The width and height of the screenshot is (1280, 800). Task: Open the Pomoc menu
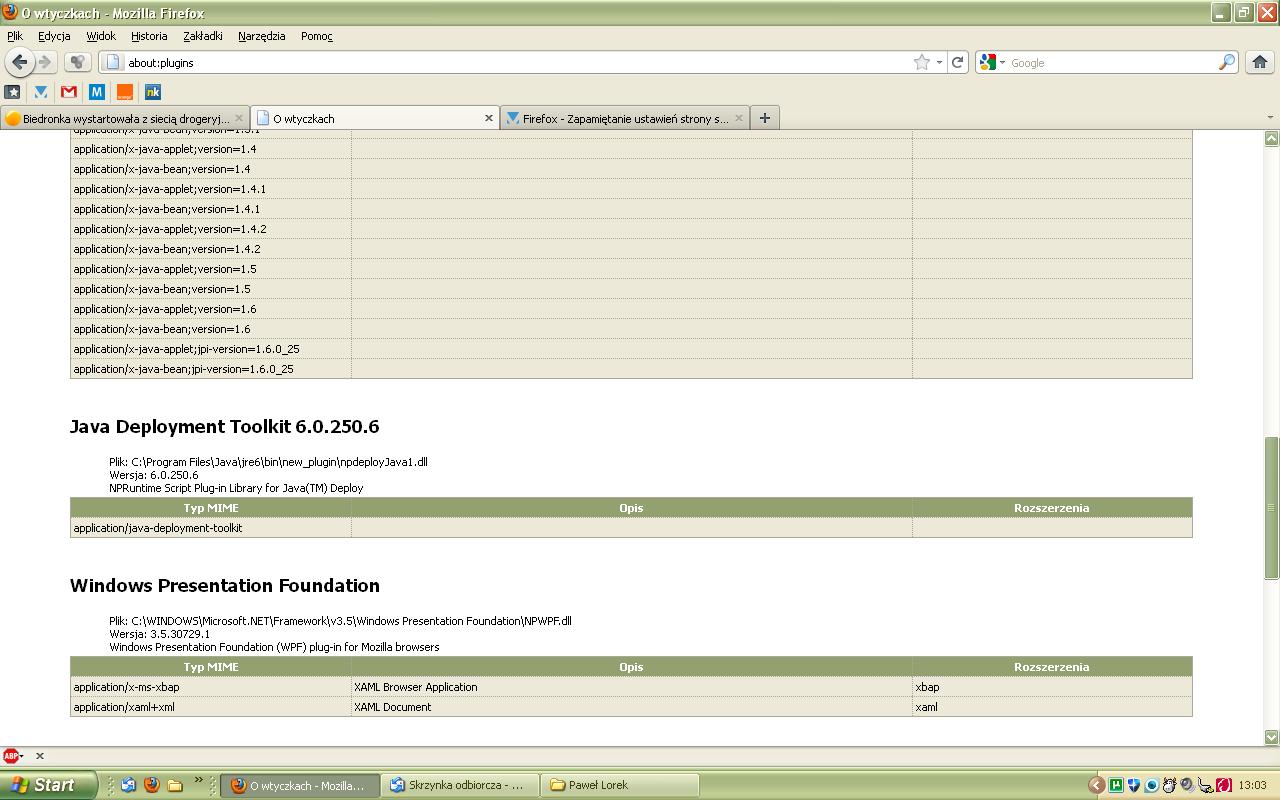coord(317,36)
